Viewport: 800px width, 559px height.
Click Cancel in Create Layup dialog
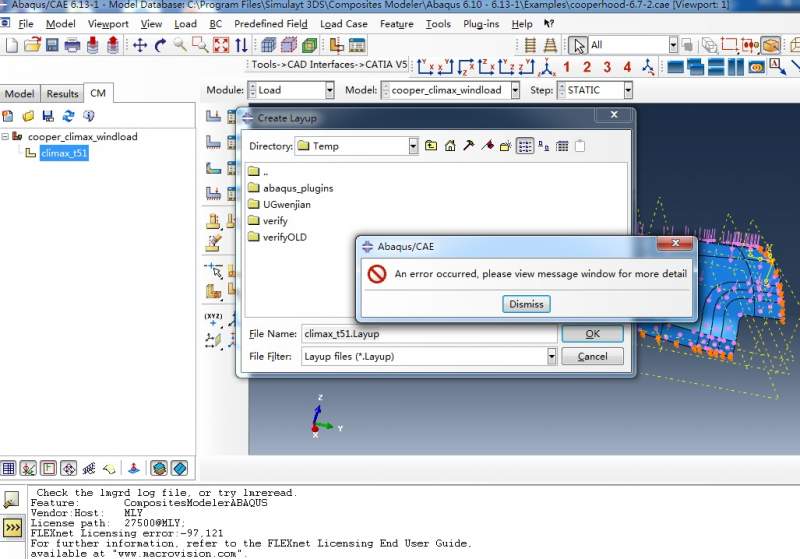click(x=592, y=357)
